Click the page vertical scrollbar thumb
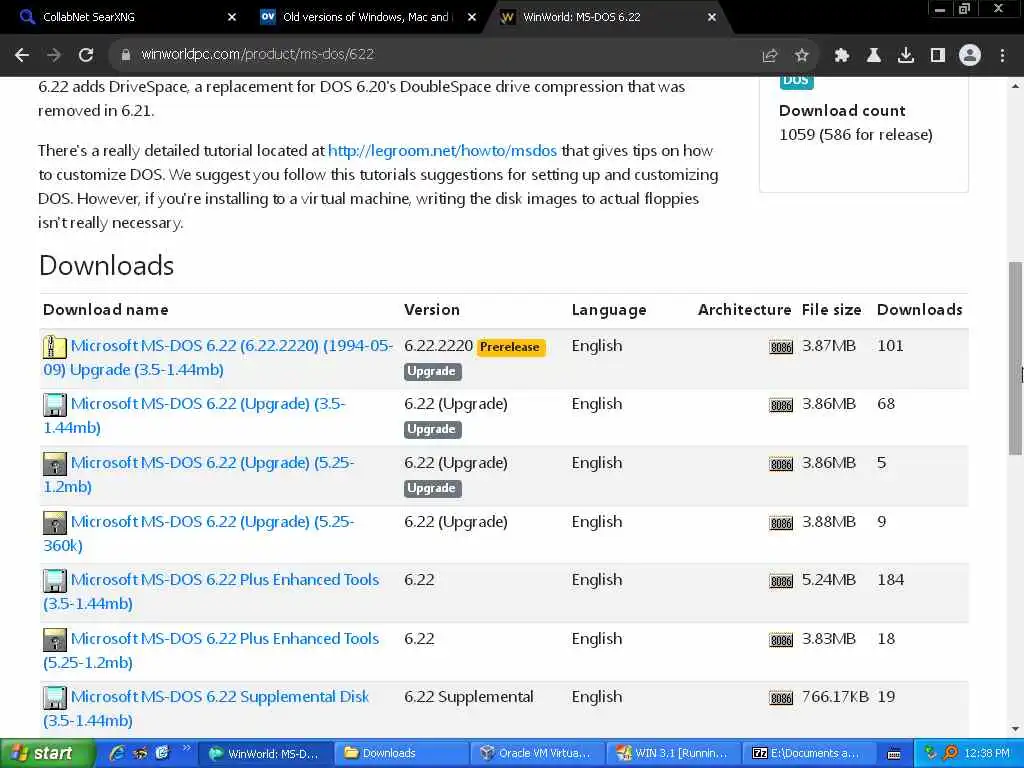This screenshot has height=768, width=1024. coord(1016,358)
